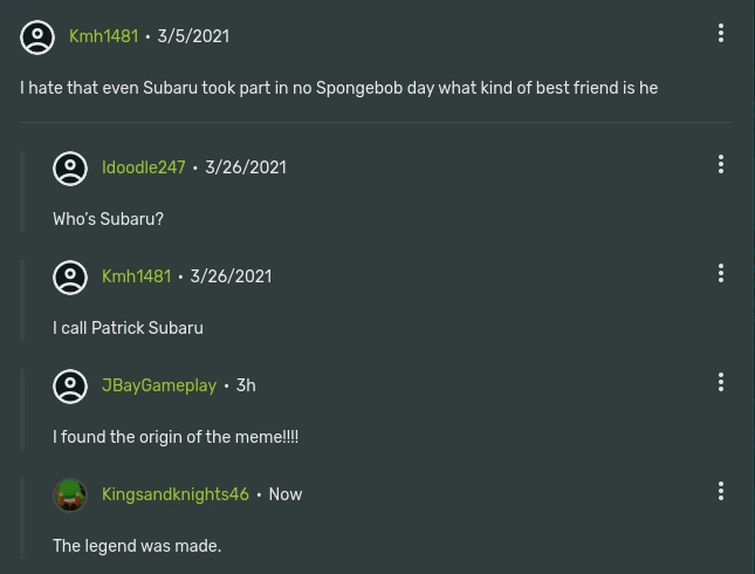Open three-dot menu on Kingsandknights46's reply
The width and height of the screenshot is (755, 574).
pyautogui.click(x=720, y=491)
